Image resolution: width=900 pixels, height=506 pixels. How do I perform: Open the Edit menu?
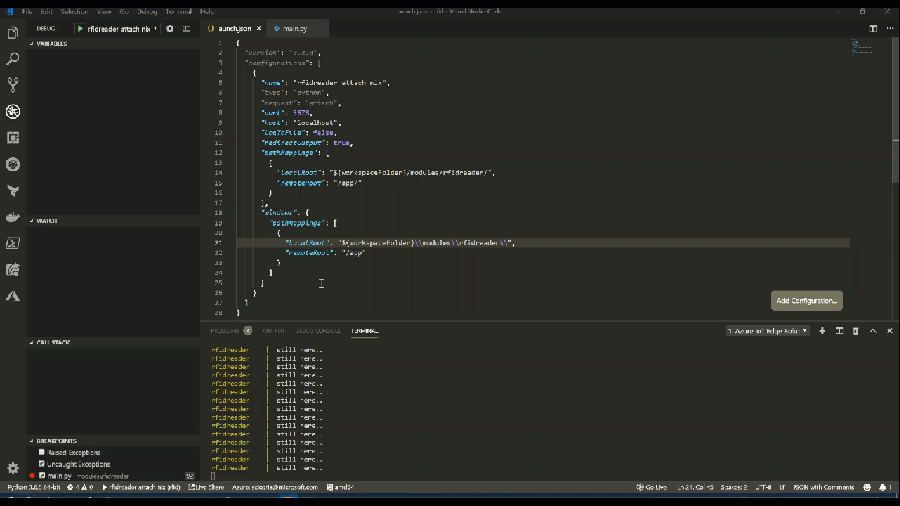tap(46, 11)
